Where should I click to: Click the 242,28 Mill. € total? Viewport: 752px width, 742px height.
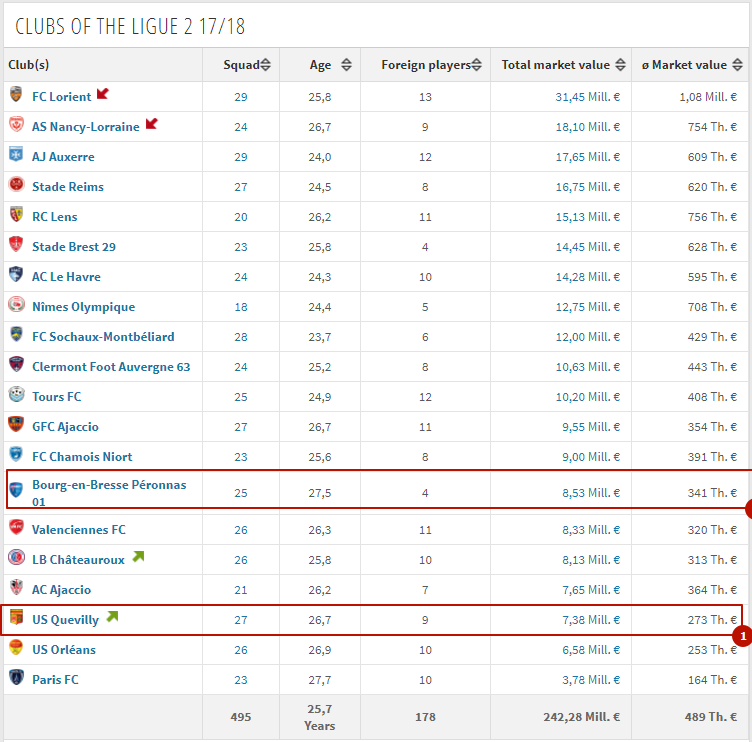(x=581, y=717)
